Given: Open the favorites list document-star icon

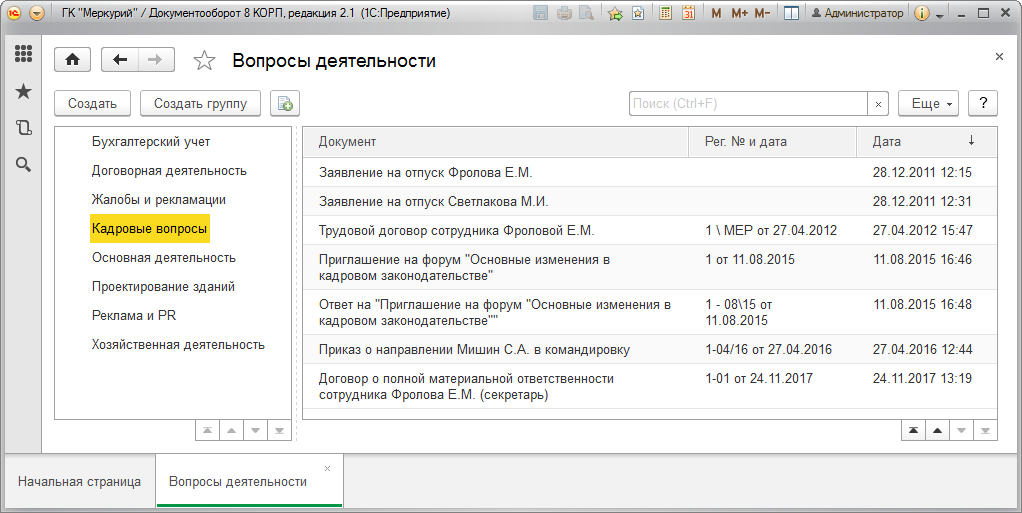Looking at the screenshot, I should pos(639,13).
